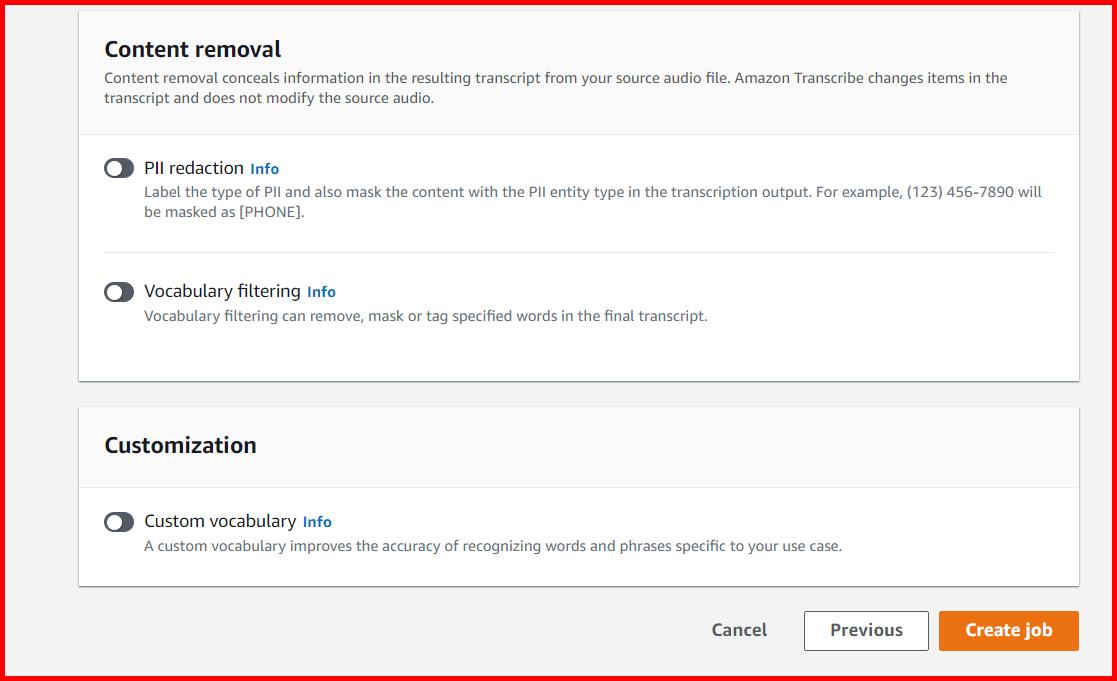Click the Customization section heading
Image resolution: width=1117 pixels, height=681 pixels.
coord(180,445)
